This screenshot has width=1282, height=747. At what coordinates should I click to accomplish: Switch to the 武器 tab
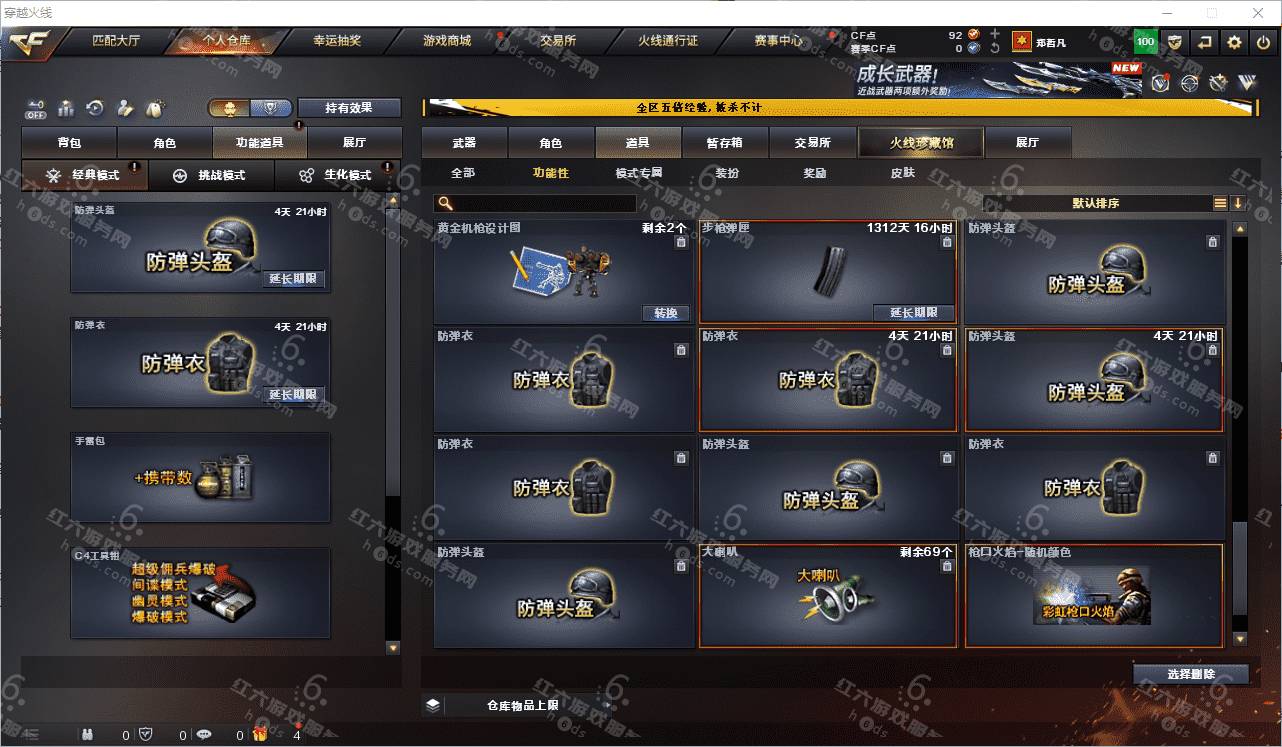pos(464,143)
